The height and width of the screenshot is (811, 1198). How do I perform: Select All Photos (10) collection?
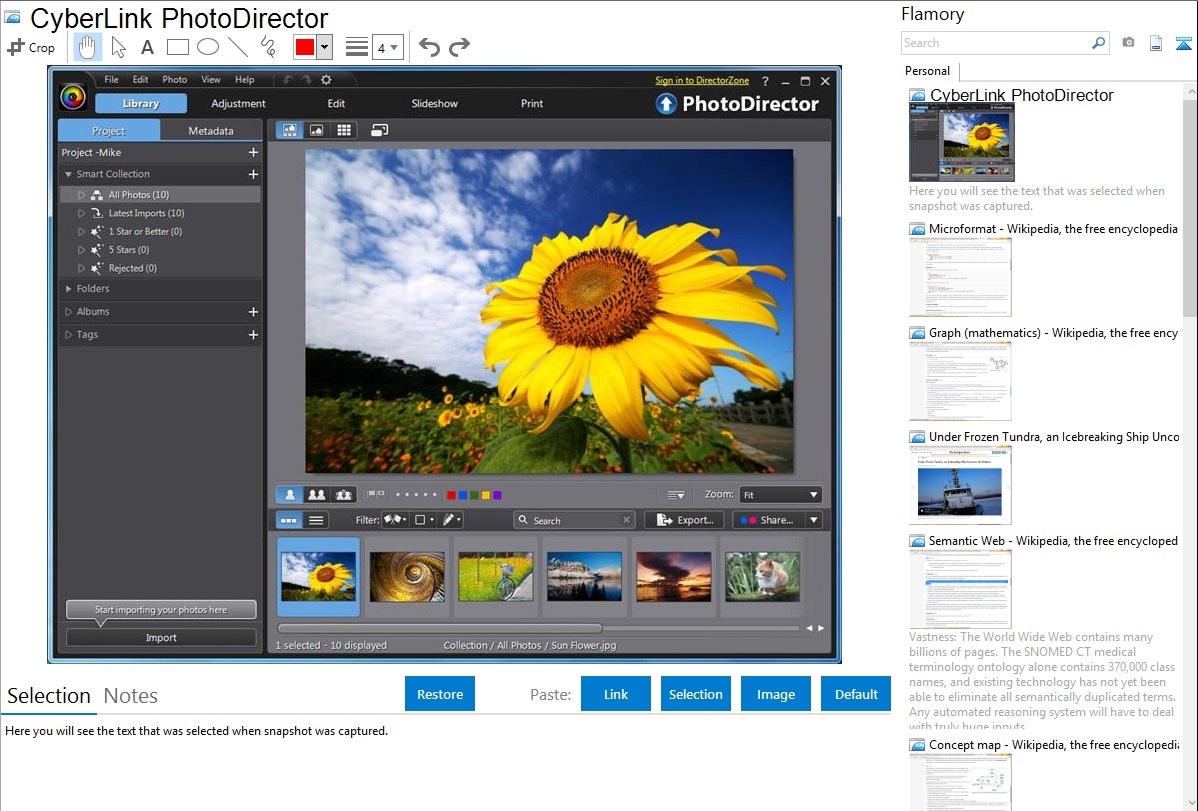pyautogui.click(x=160, y=195)
